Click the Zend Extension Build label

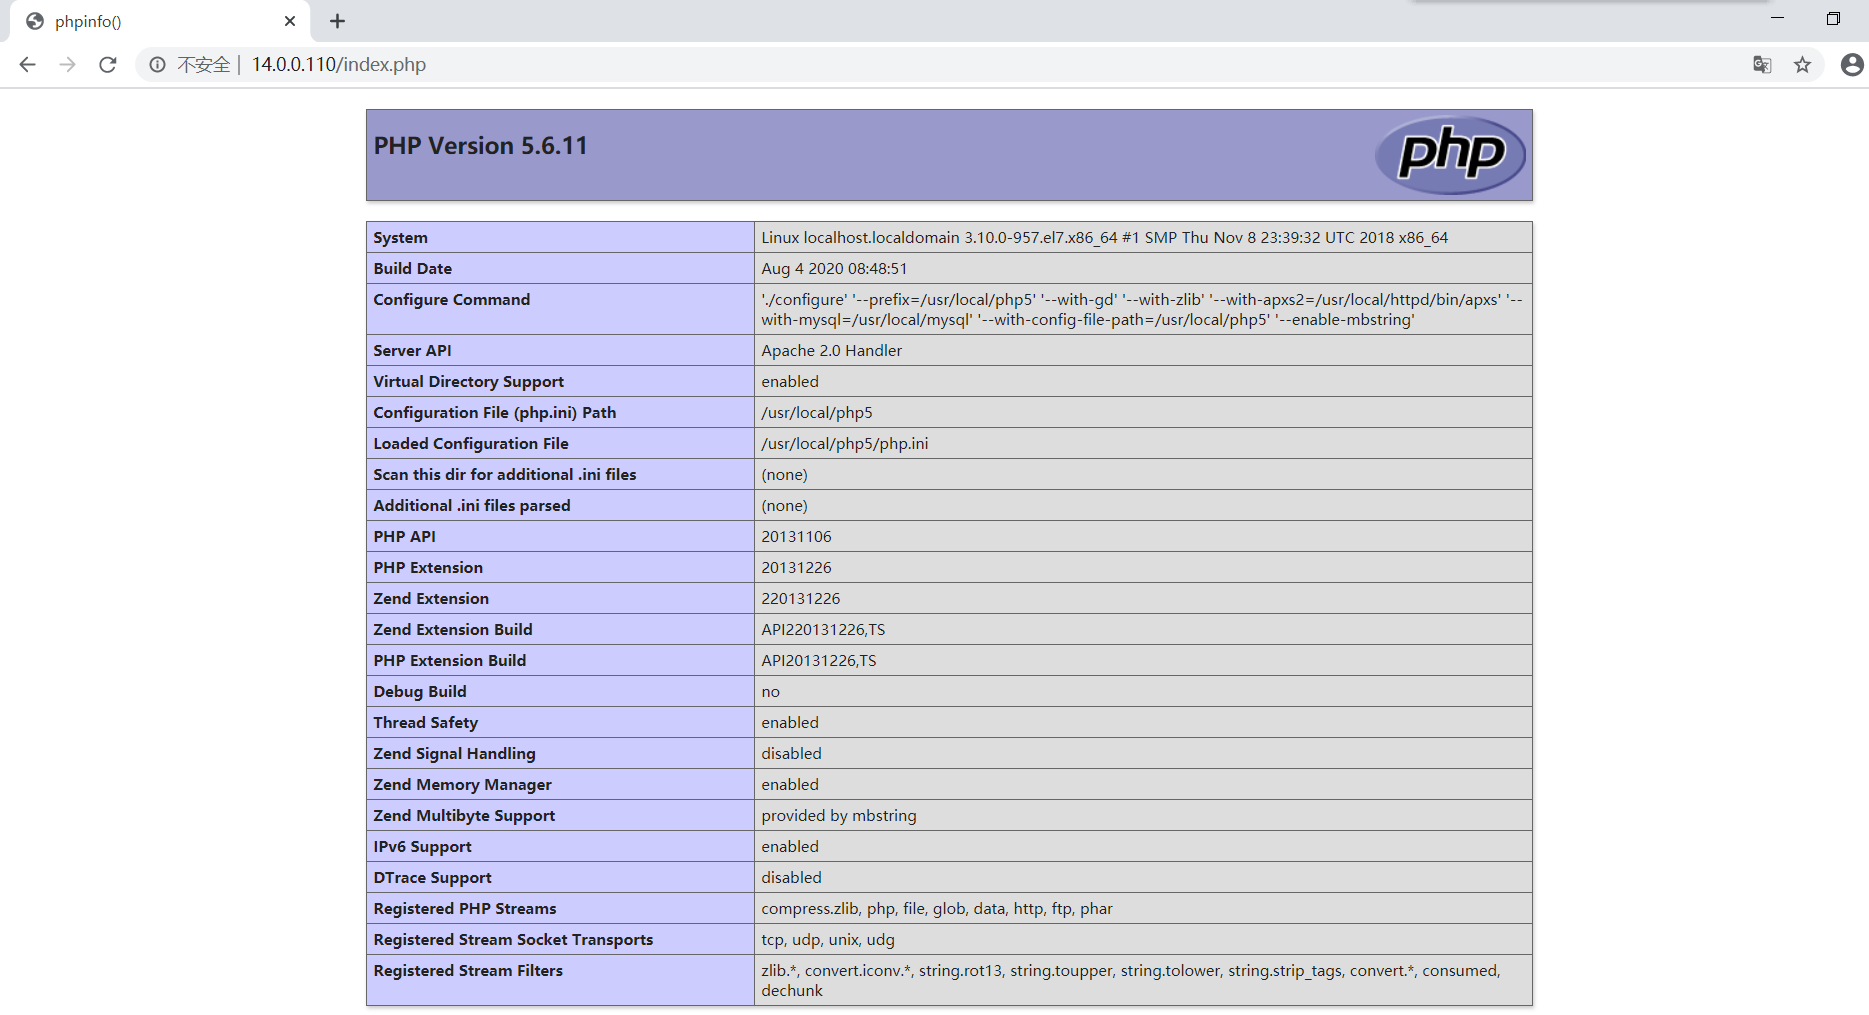(x=453, y=630)
